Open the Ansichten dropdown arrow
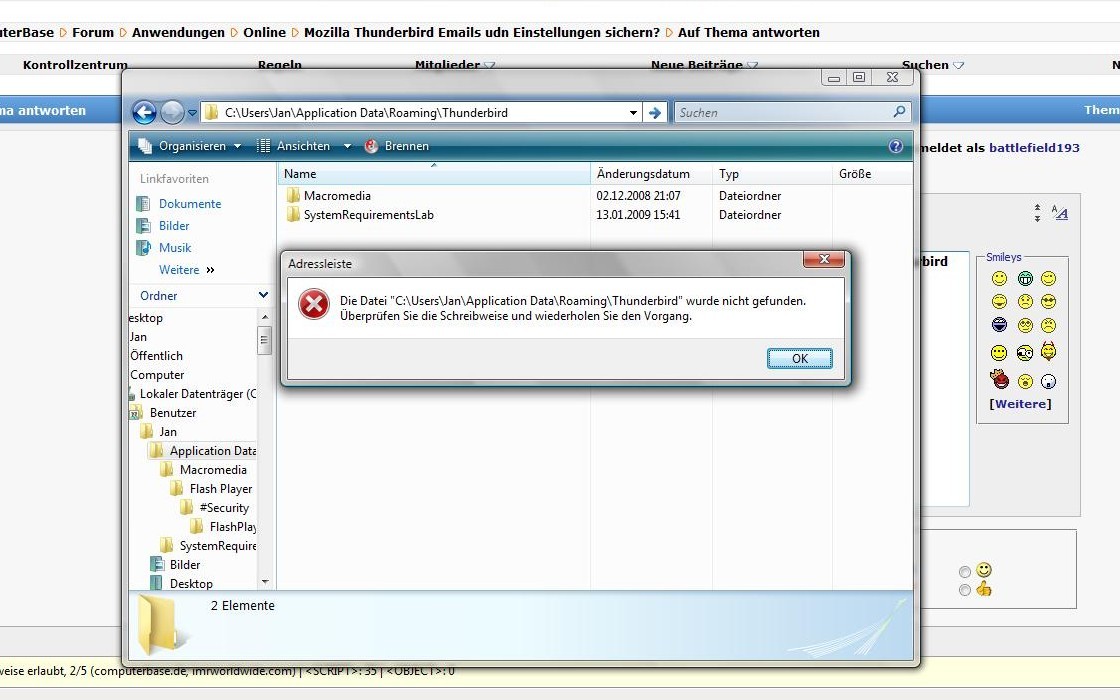The height and width of the screenshot is (700, 1120). click(347, 146)
